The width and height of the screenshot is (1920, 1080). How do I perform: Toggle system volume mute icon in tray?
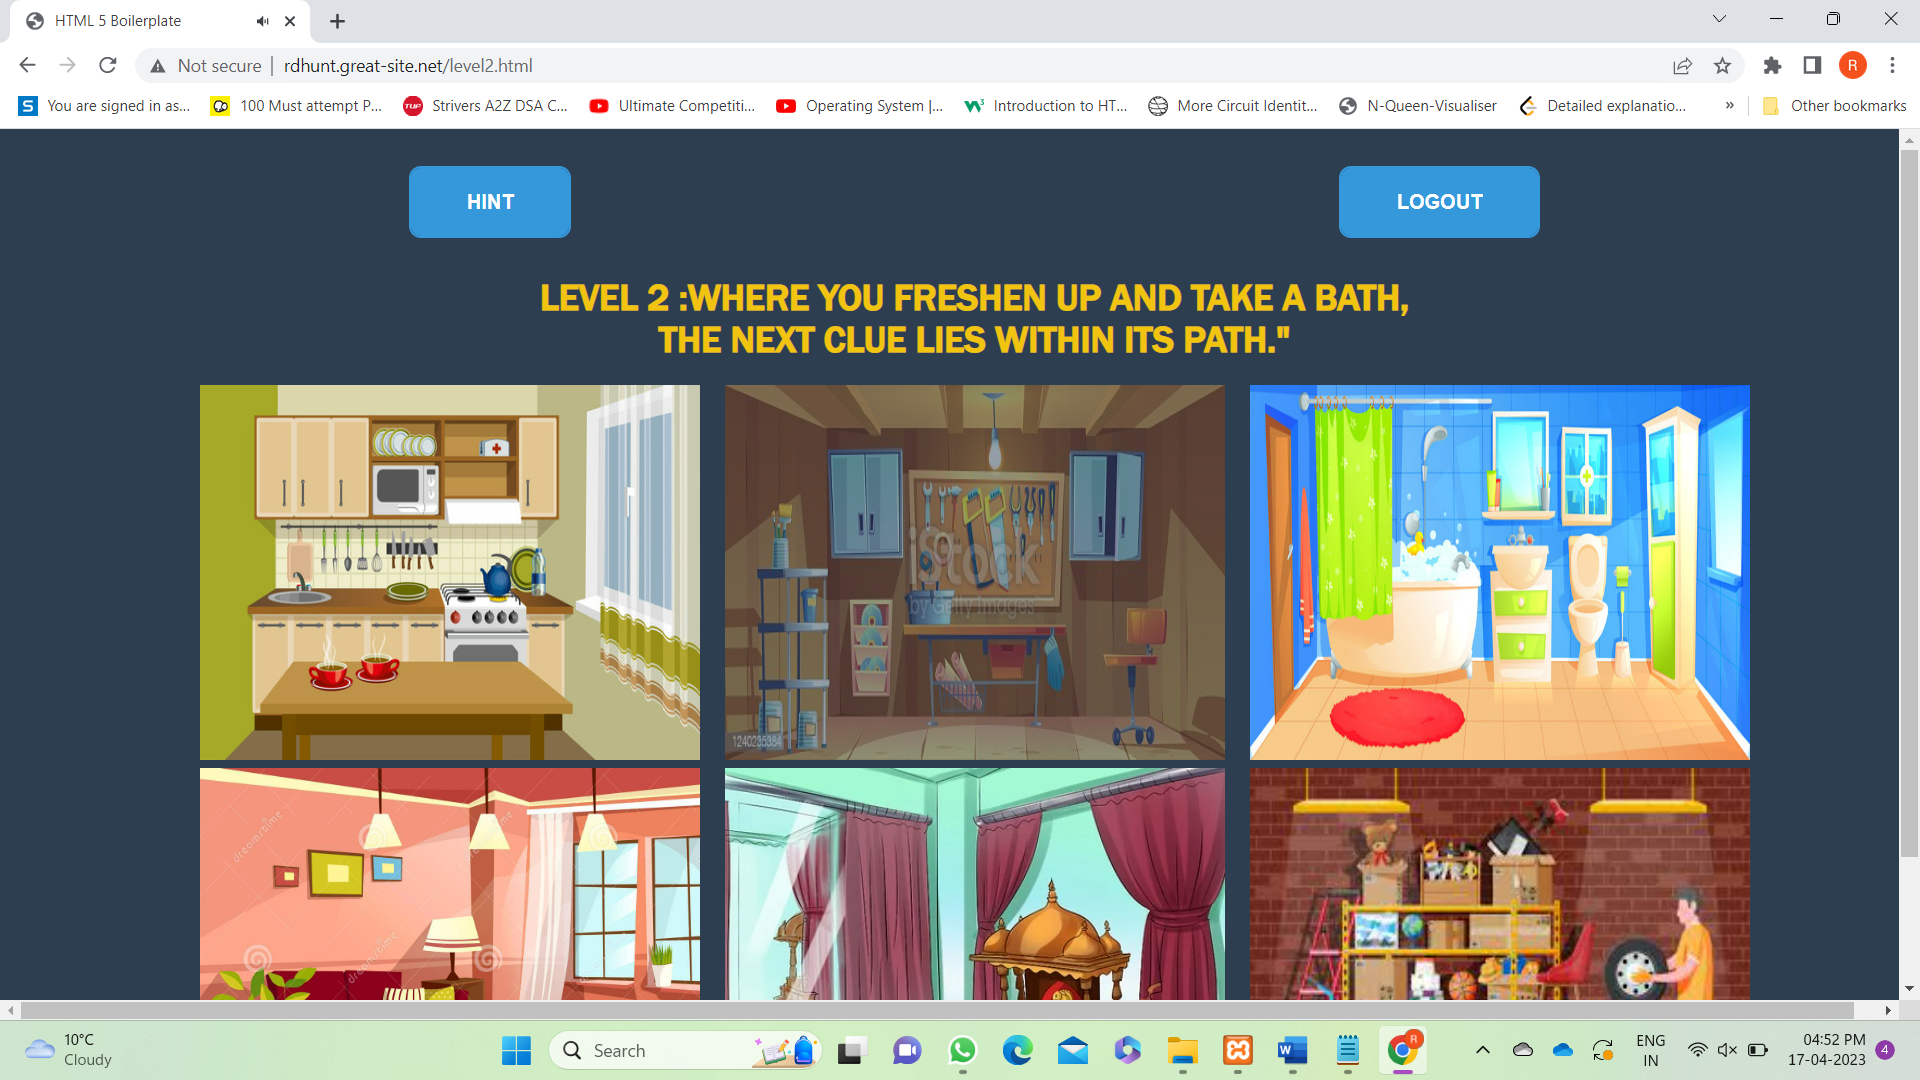1727,1050
